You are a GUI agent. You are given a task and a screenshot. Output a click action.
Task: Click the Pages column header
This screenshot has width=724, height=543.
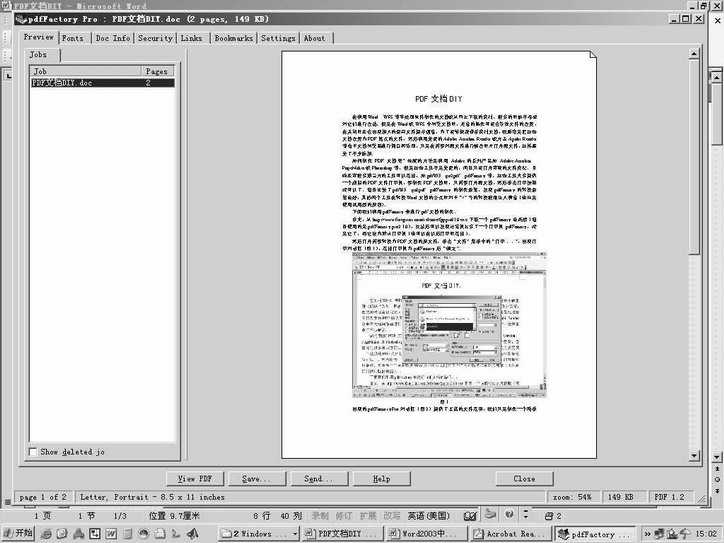pos(157,72)
